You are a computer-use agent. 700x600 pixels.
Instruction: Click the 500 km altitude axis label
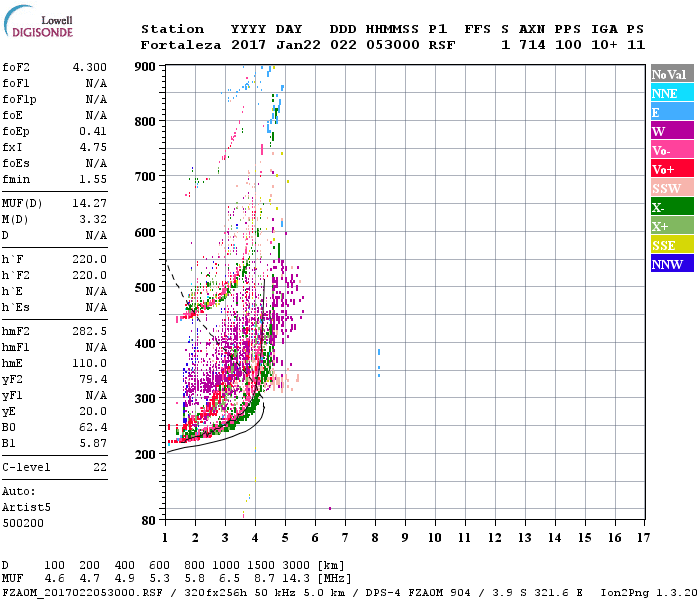click(x=145, y=288)
